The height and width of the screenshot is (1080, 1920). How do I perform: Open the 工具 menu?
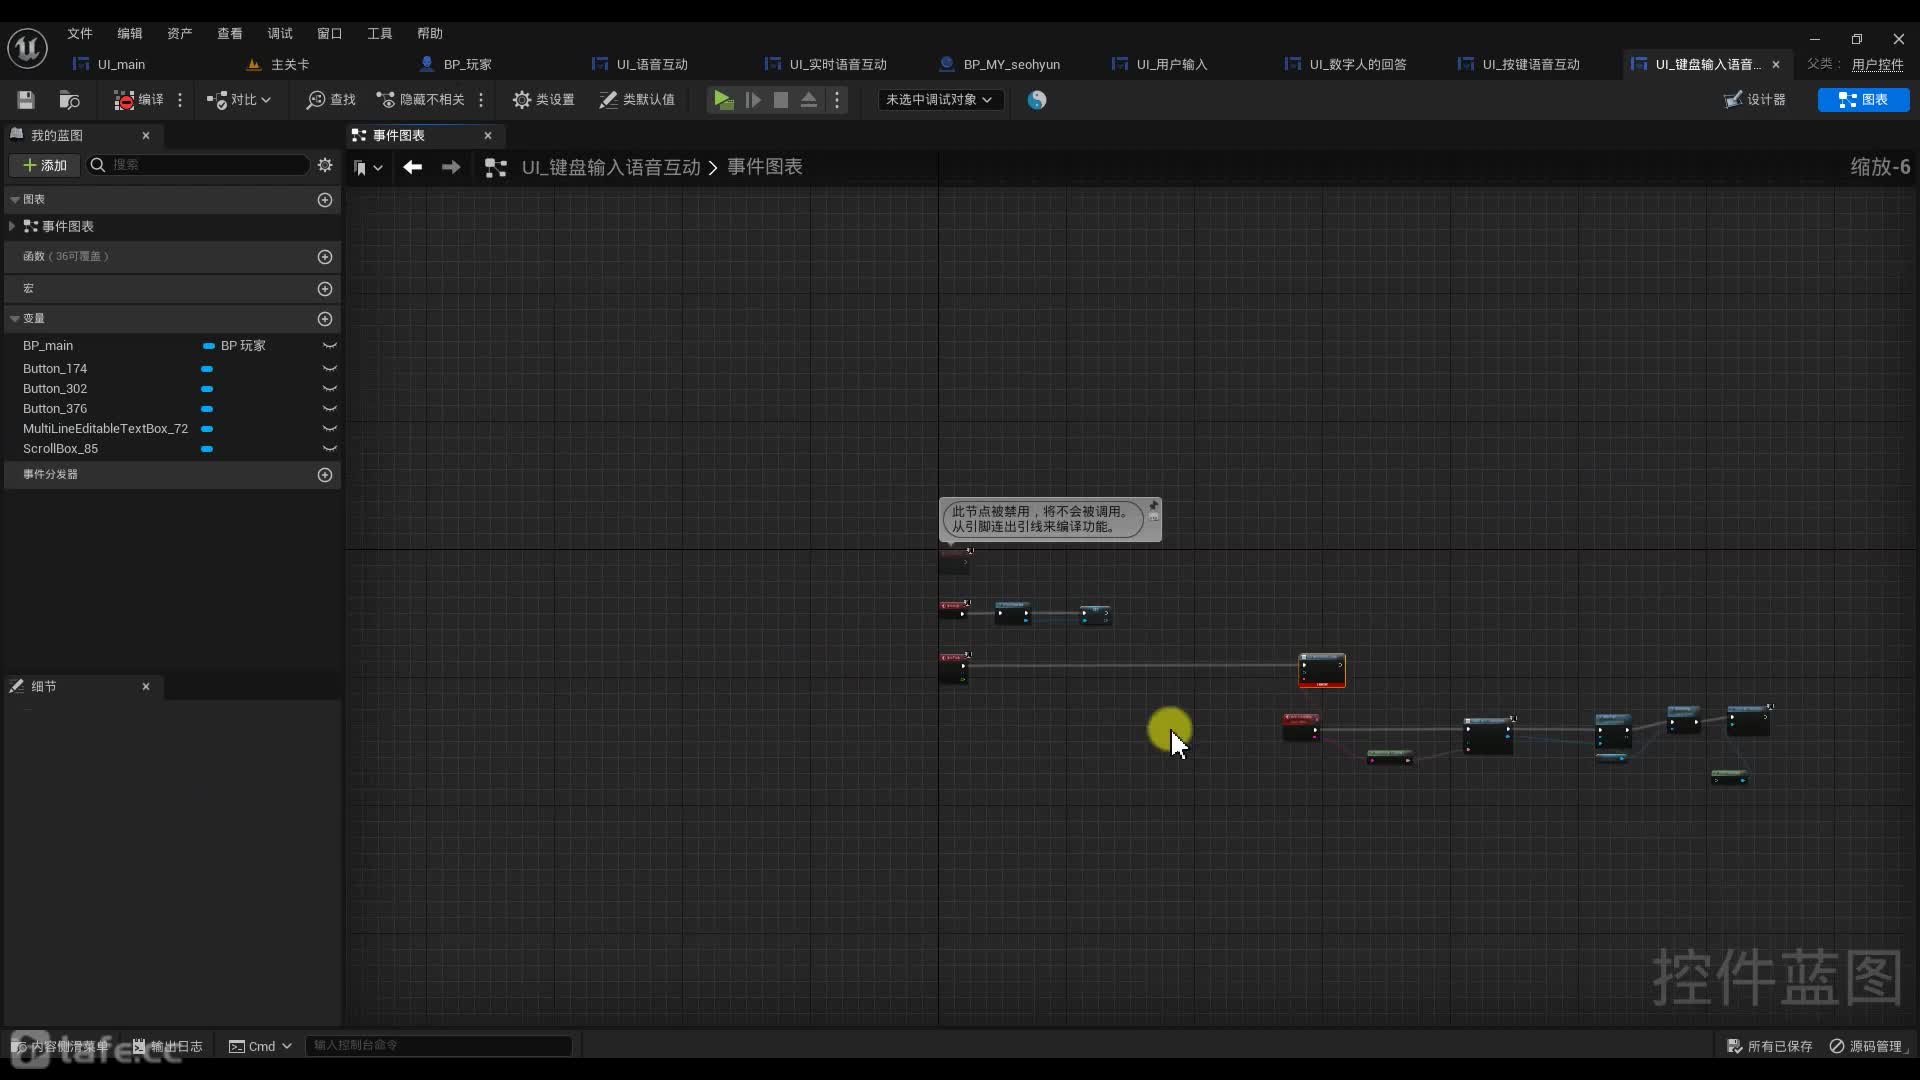[380, 33]
